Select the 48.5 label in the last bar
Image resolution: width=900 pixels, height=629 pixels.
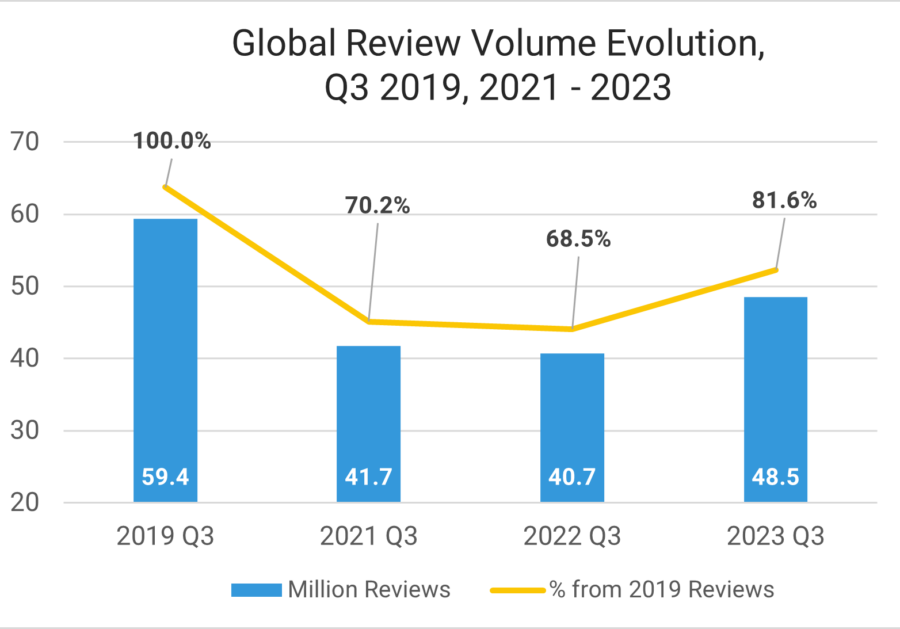(775, 477)
